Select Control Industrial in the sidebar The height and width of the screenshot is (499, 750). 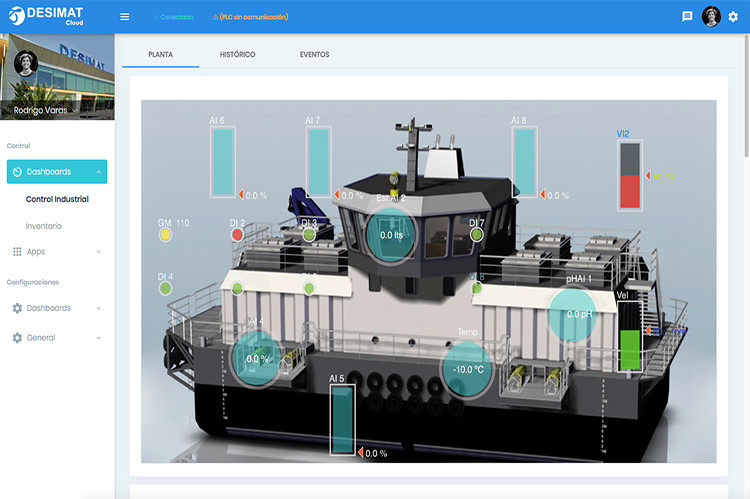[57, 199]
